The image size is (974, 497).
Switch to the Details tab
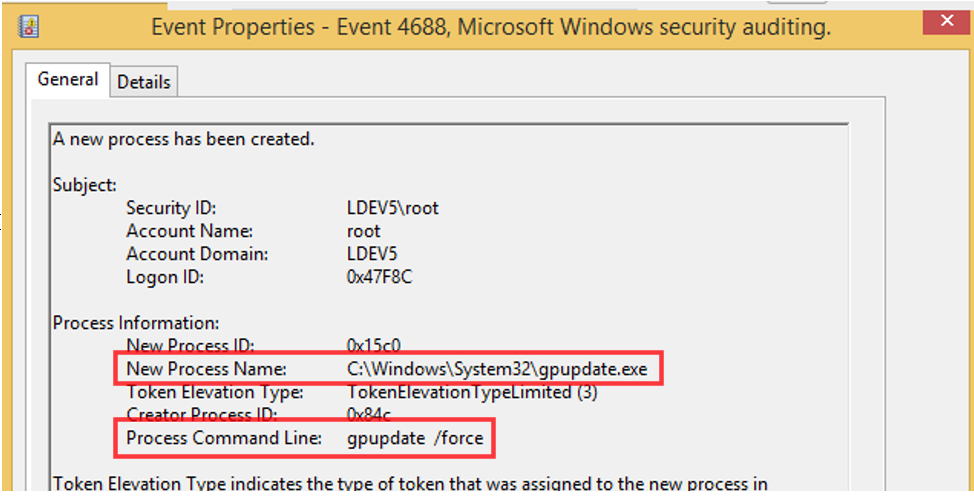coord(144,83)
